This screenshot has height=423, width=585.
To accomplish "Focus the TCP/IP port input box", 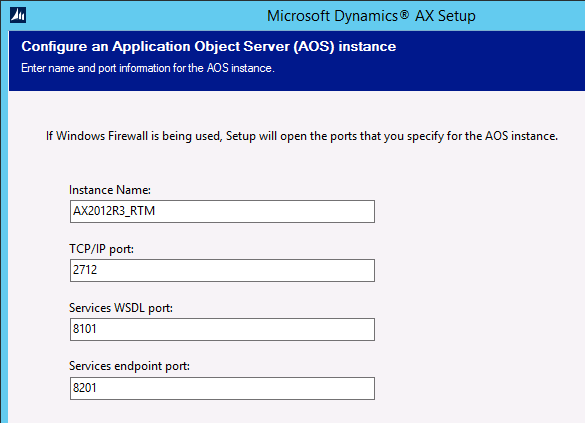I will (222, 270).
